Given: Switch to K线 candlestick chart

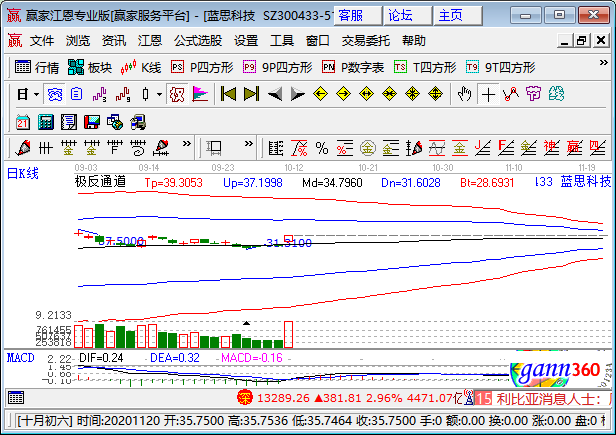Looking at the screenshot, I should (141, 68).
